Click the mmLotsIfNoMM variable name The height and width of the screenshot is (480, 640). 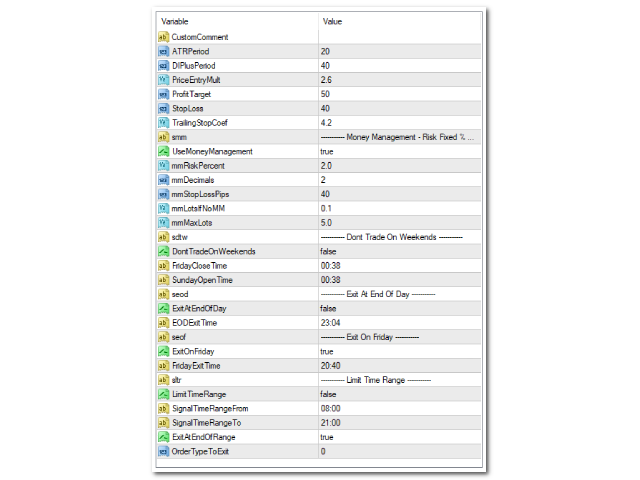coord(198,209)
